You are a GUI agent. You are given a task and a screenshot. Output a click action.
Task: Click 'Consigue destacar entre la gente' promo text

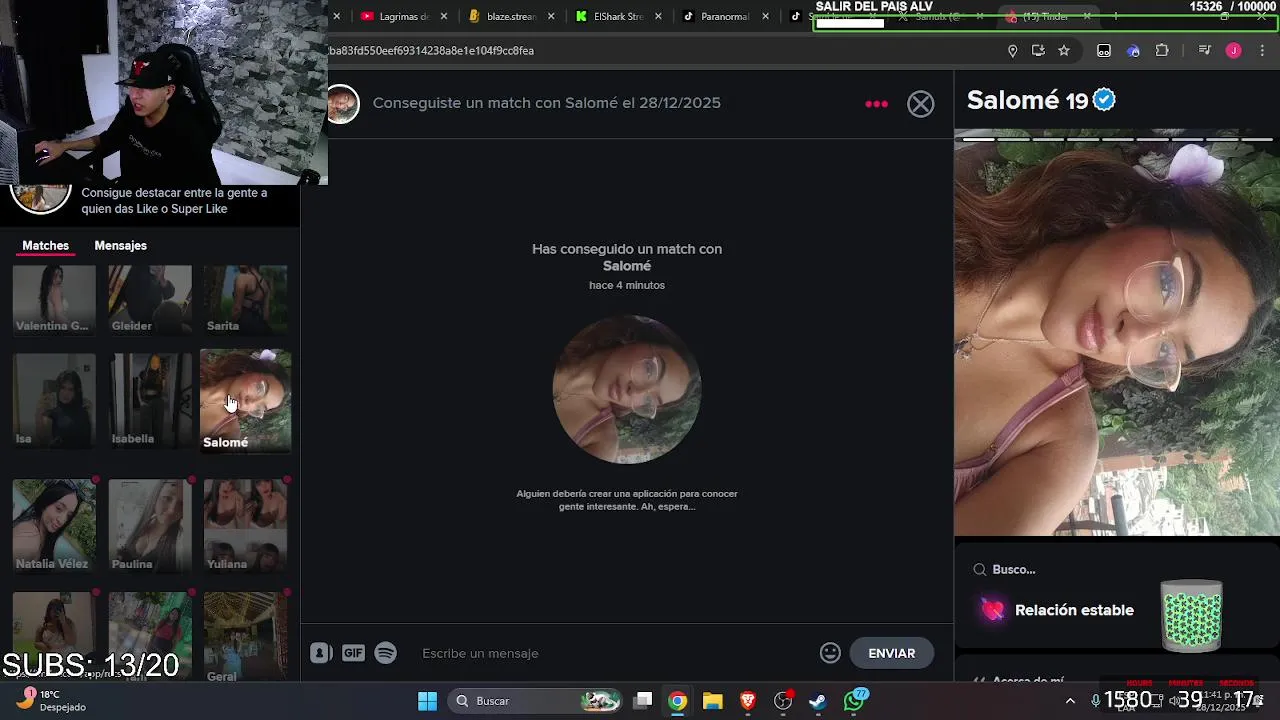point(174,201)
